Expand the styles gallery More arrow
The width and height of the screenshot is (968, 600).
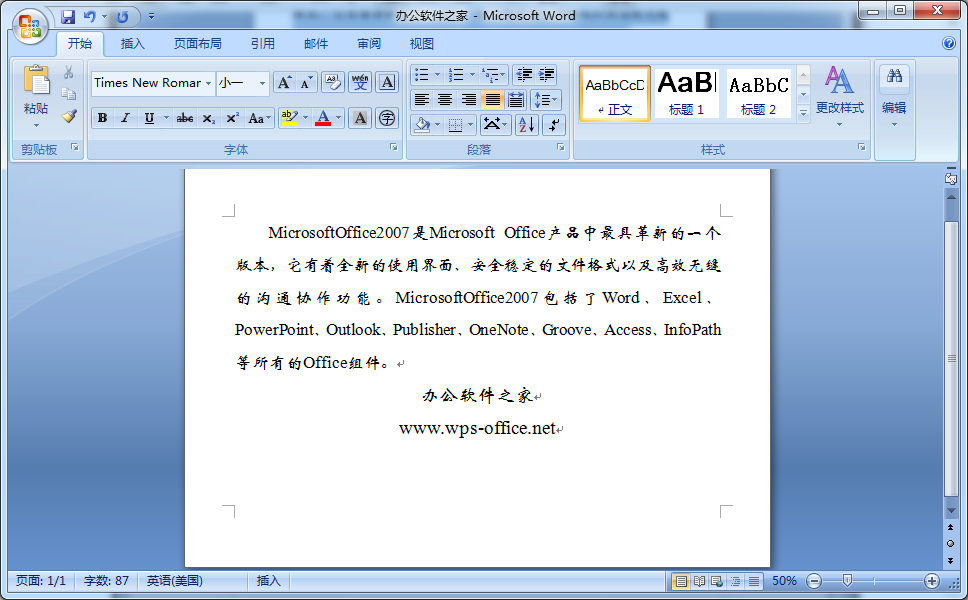[803, 113]
